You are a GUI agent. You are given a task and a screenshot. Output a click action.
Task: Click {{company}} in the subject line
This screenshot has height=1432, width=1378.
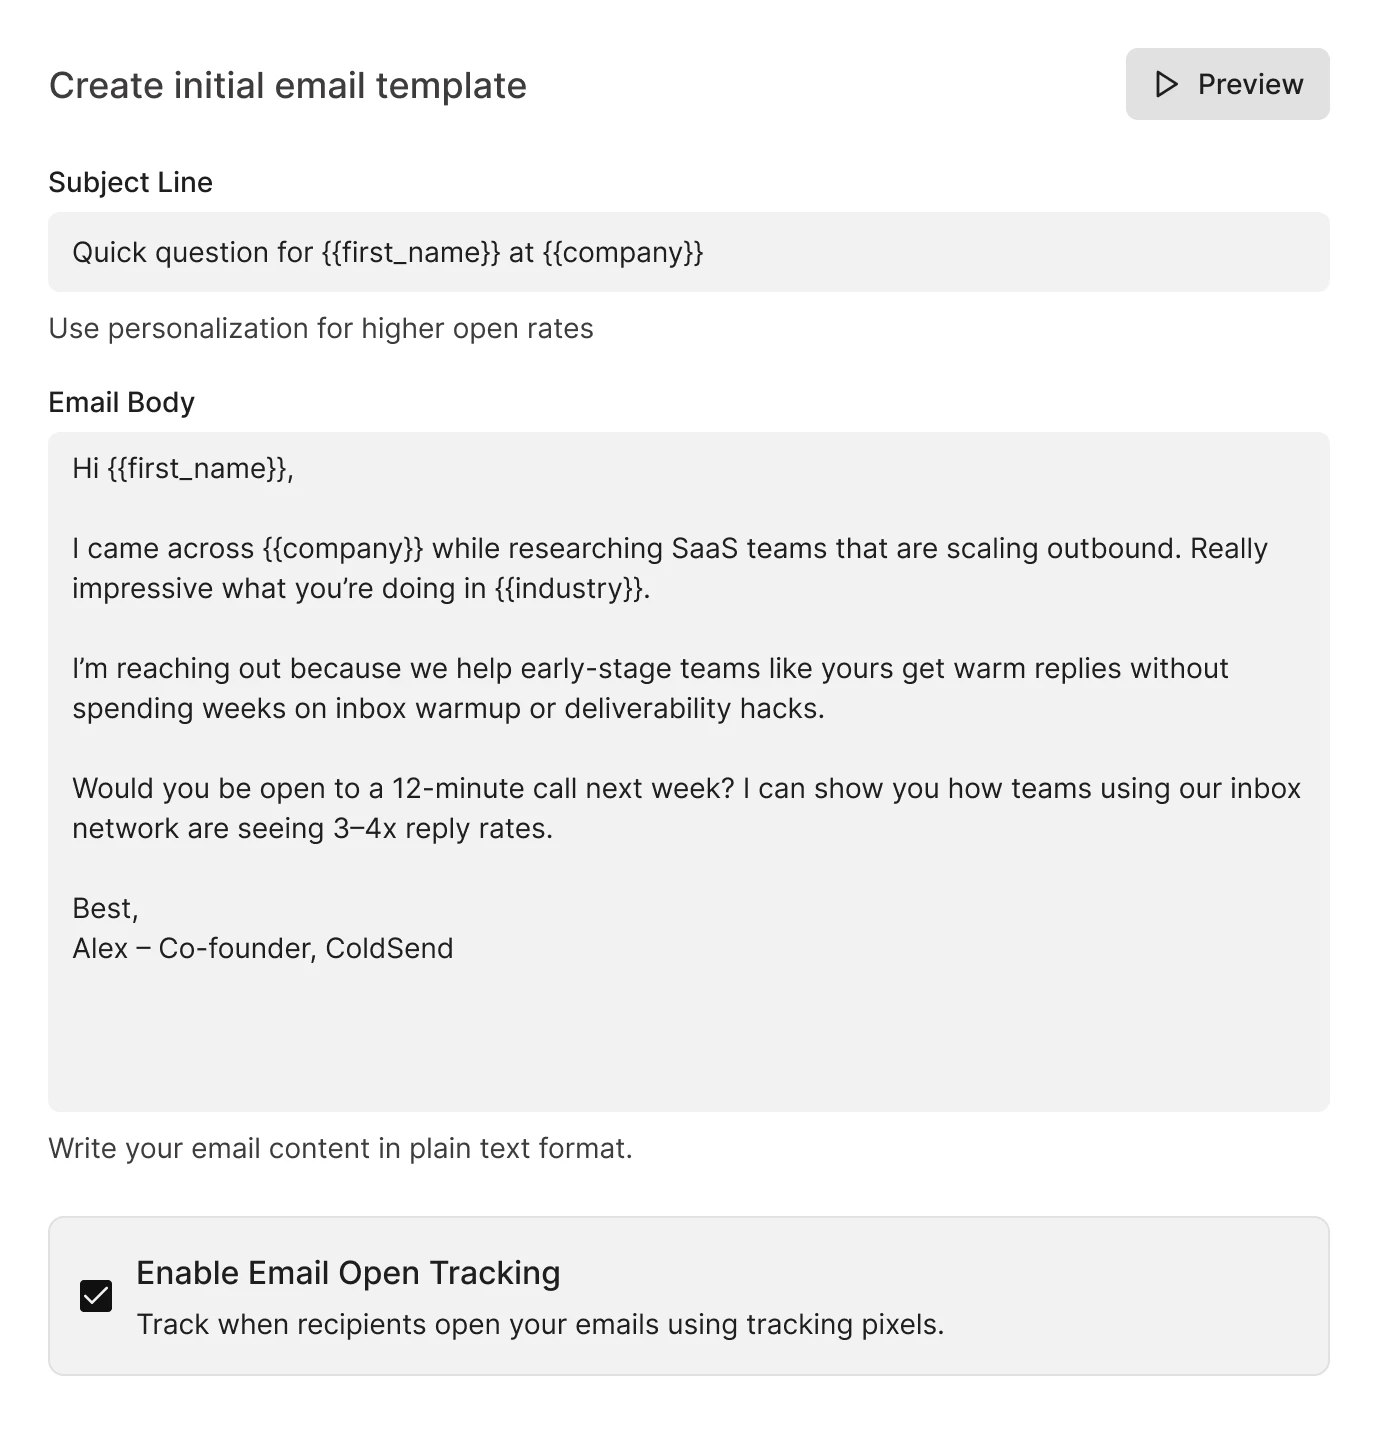point(623,252)
